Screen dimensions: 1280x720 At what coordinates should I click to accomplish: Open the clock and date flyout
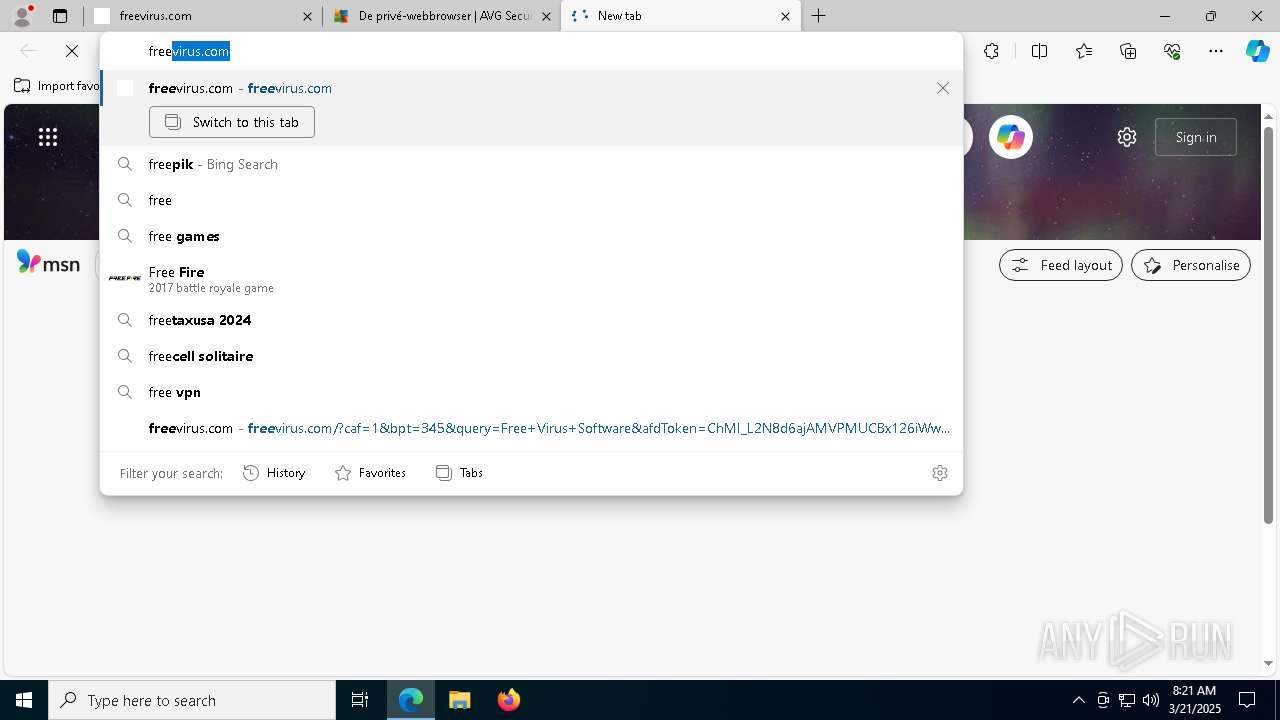[x=1194, y=700]
